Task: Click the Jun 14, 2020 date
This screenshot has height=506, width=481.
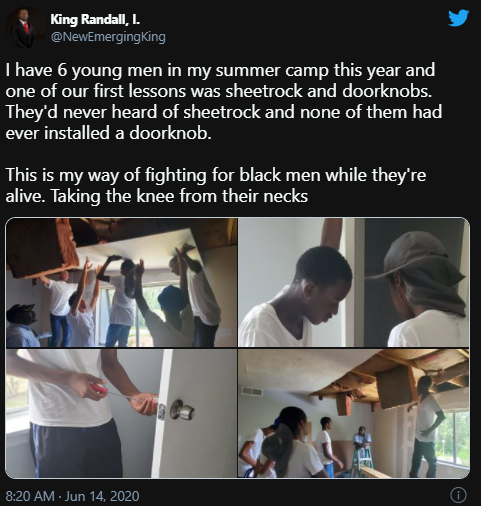Action: (x=102, y=496)
